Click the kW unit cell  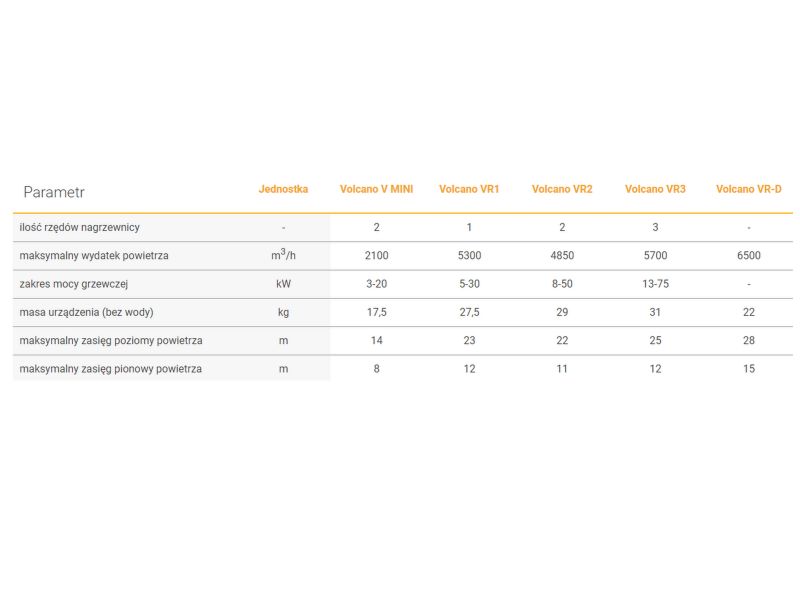click(283, 284)
